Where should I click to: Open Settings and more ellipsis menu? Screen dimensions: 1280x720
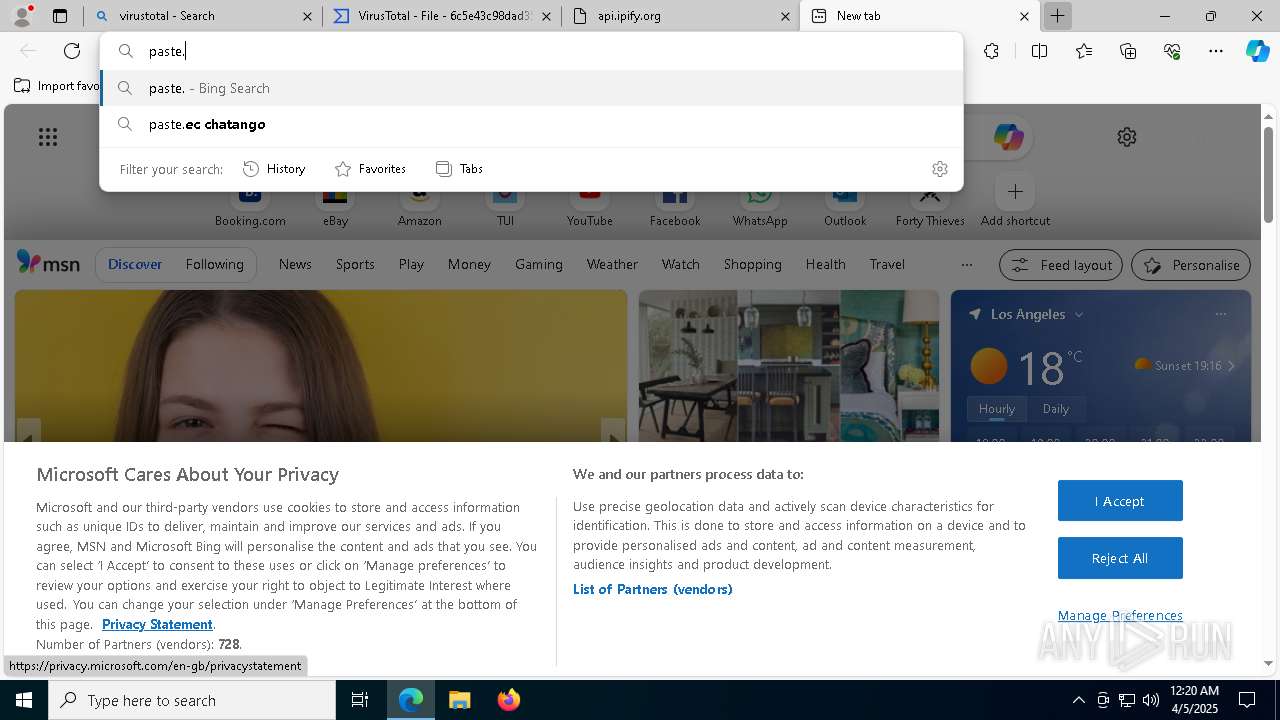[x=1216, y=51]
